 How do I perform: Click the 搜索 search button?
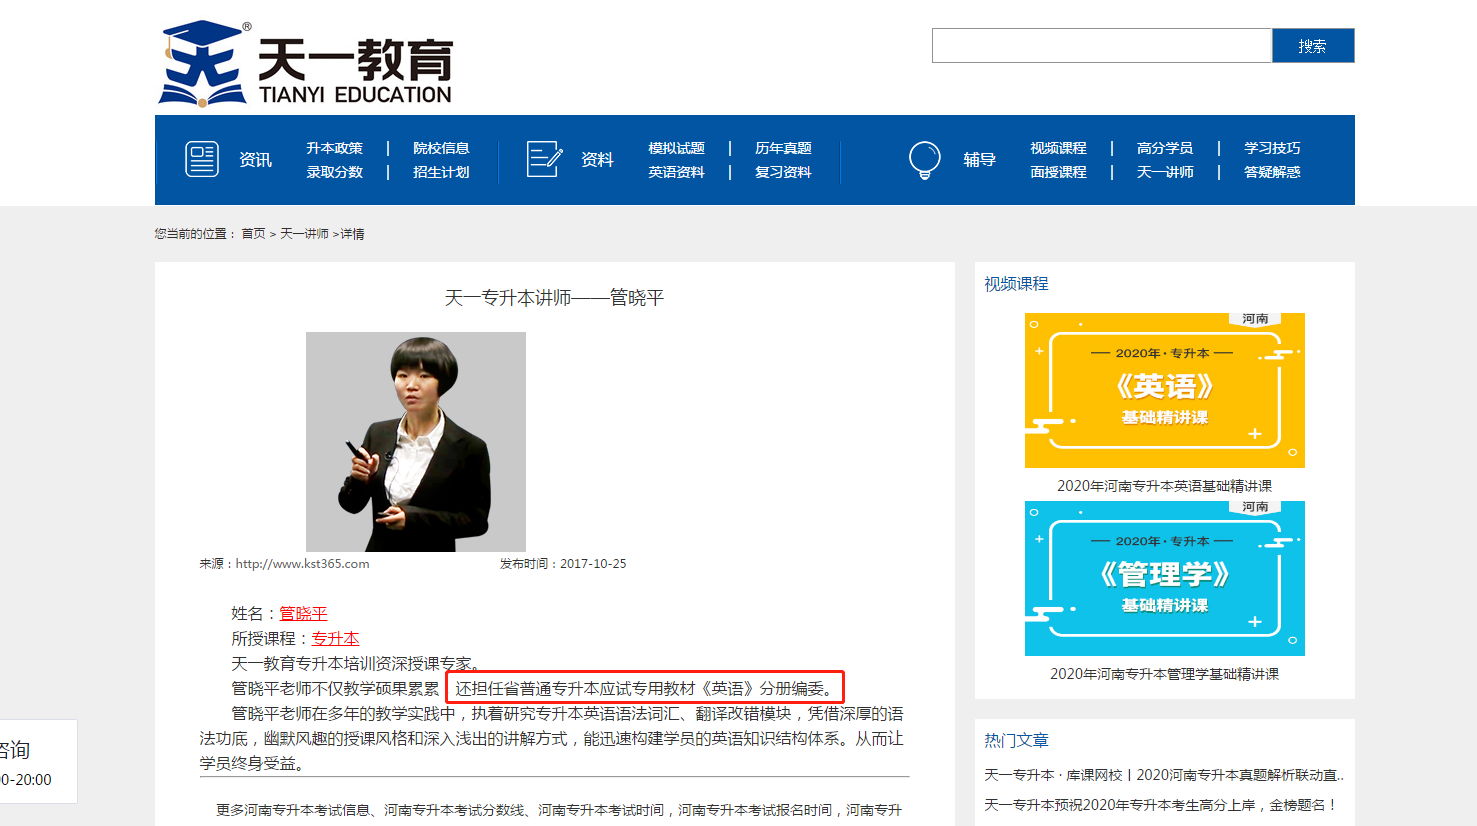point(1313,46)
